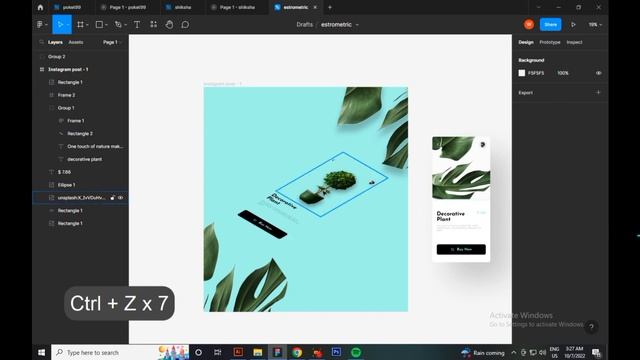Click the taskbar search box
Image resolution: width=640 pixels, height=360 pixels.
click(x=120, y=352)
